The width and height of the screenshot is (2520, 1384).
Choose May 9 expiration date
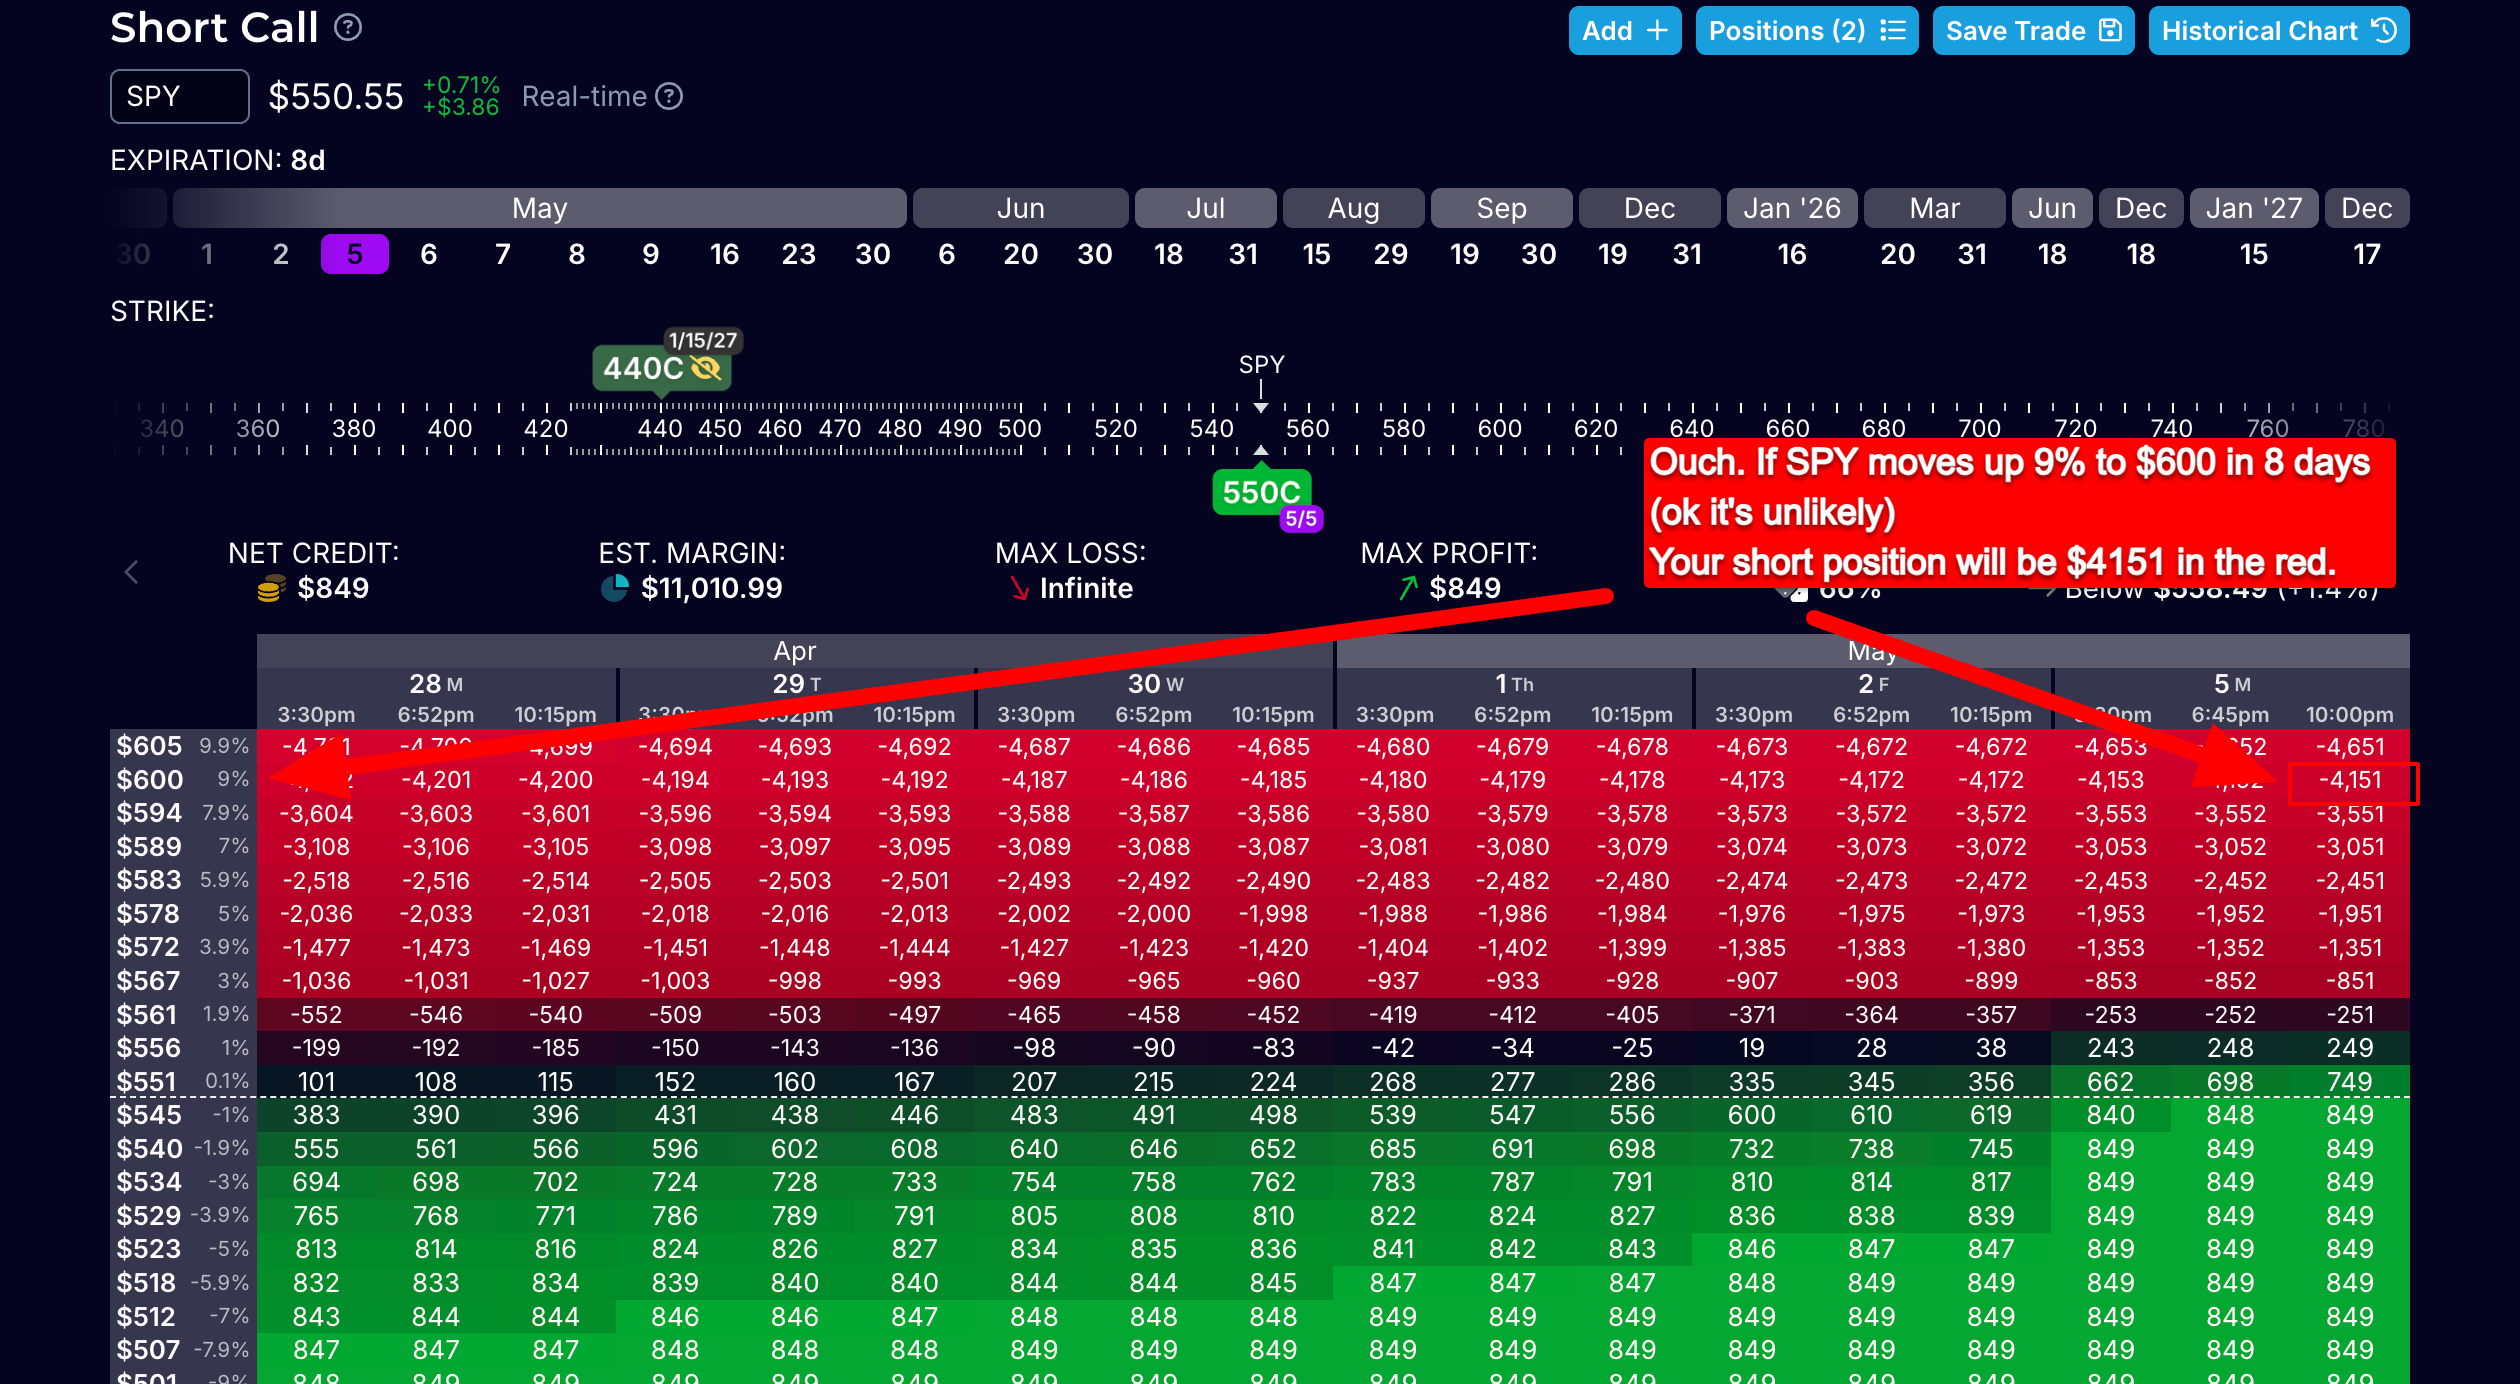[x=651, y=254]
